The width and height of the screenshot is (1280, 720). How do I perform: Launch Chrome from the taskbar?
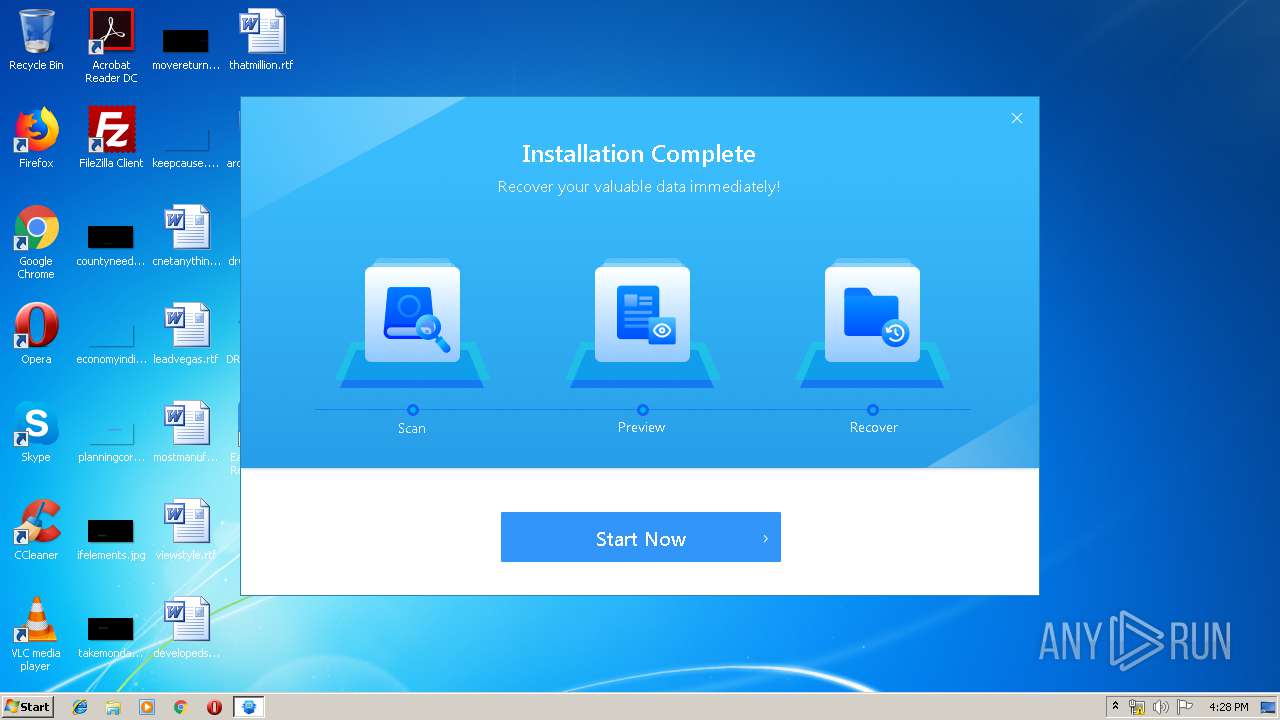pyautogui.click(x=181, y=707)
